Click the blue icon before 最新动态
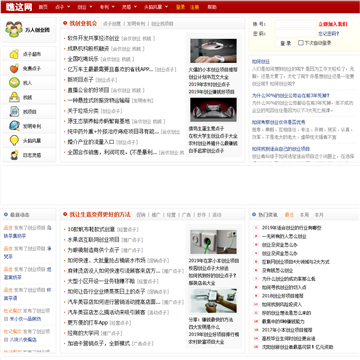Image resolution: width=360 pixels, height=360 pixels. [x=6, y=215]
